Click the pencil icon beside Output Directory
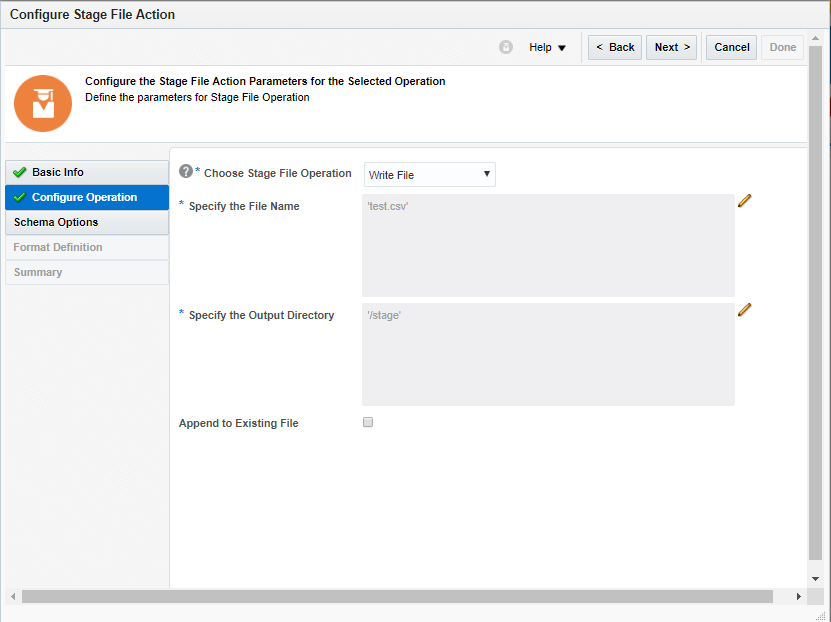Screen dimensions: 831x622 pos(744,310)
